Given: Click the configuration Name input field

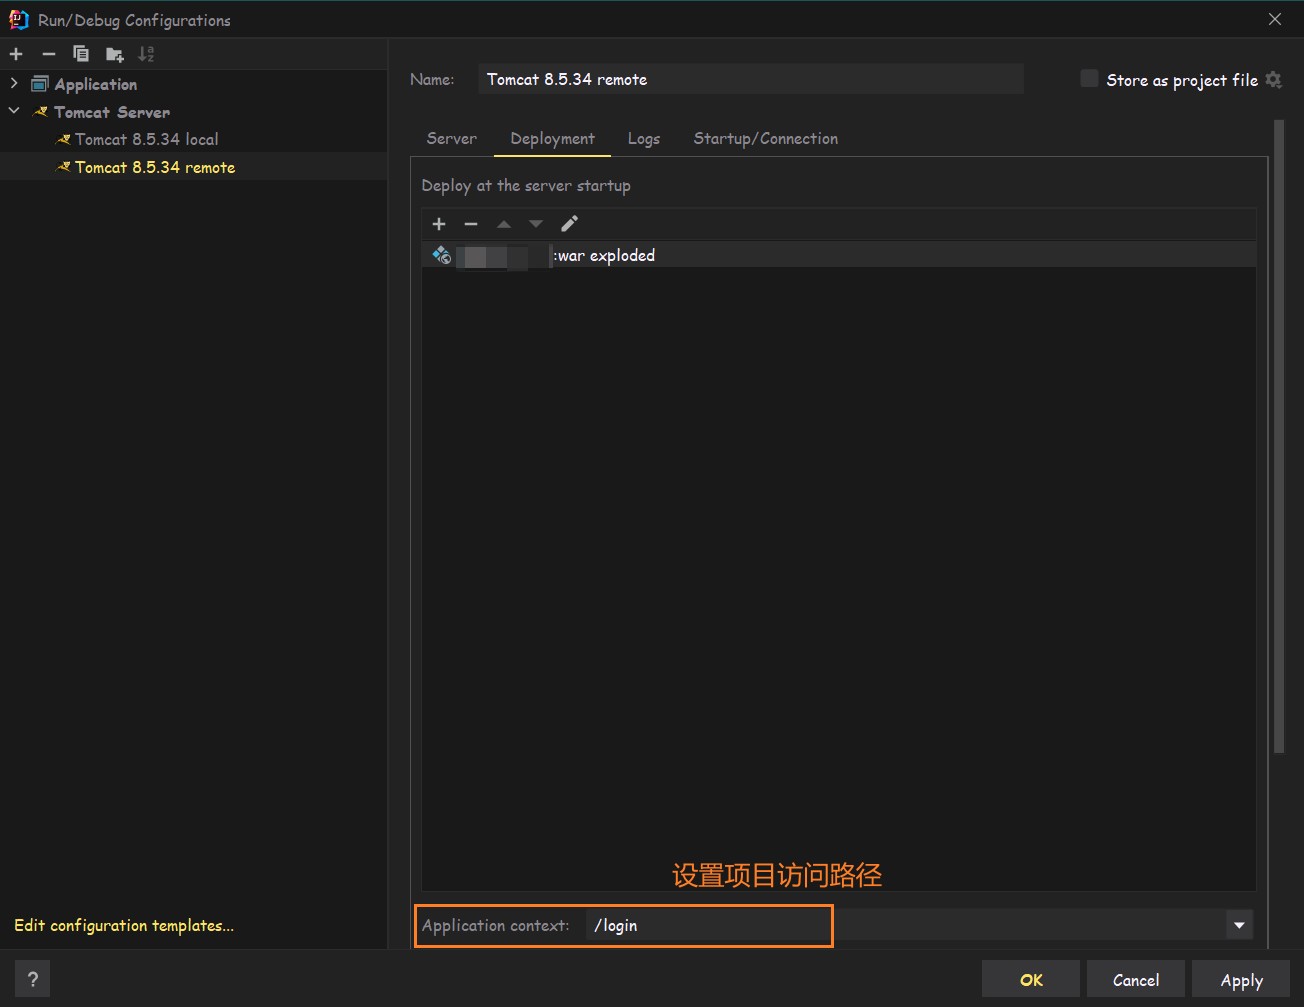Looking at the screenshot, I should [x=750, y=79].
